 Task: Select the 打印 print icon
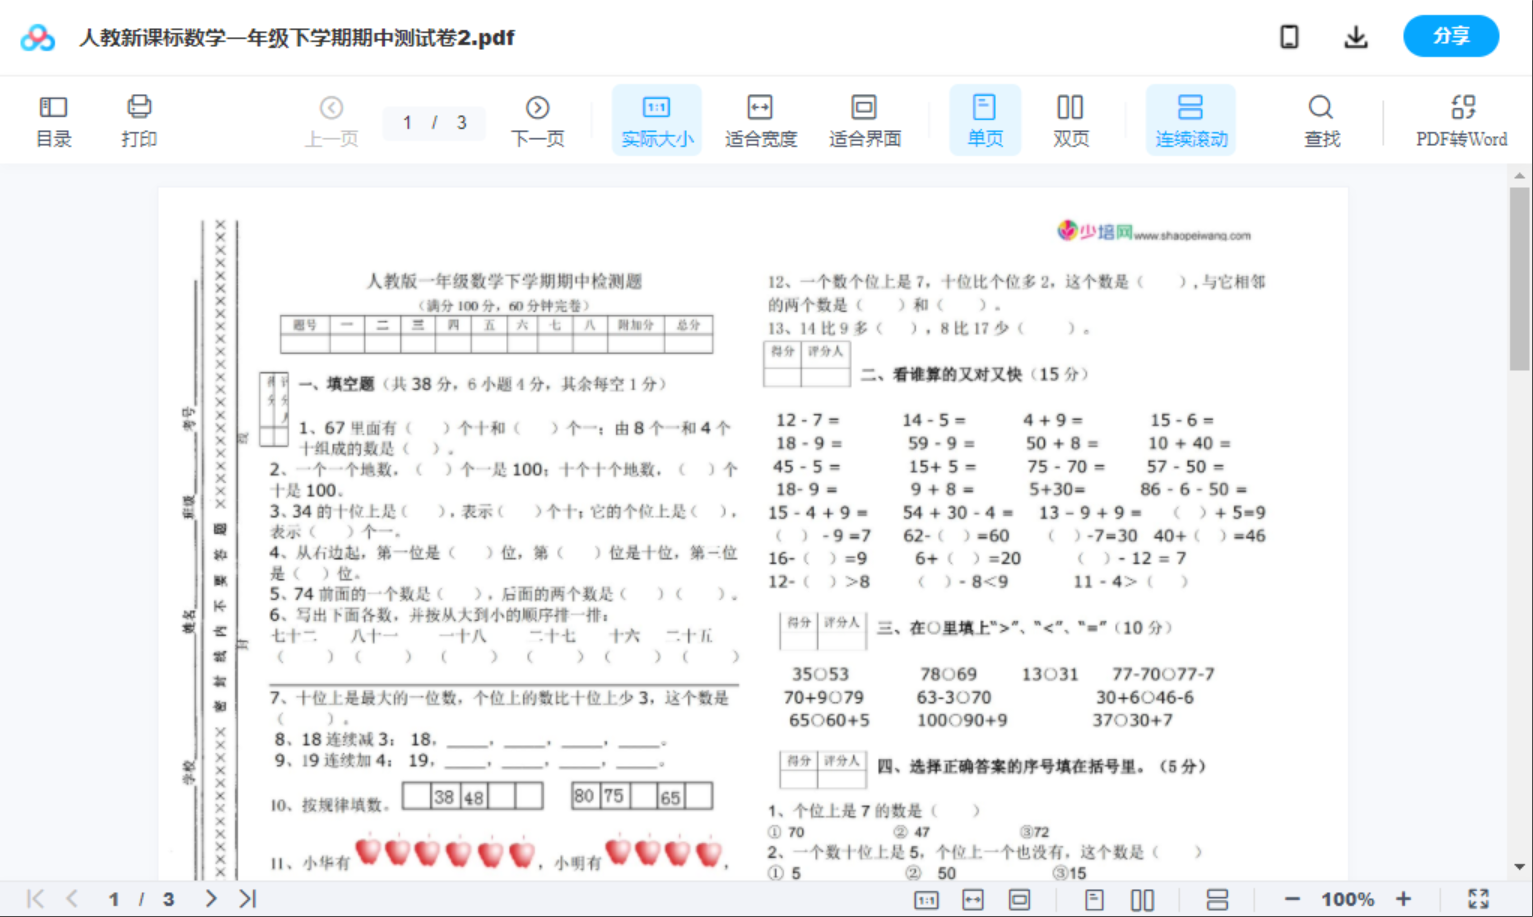(139, 119)
